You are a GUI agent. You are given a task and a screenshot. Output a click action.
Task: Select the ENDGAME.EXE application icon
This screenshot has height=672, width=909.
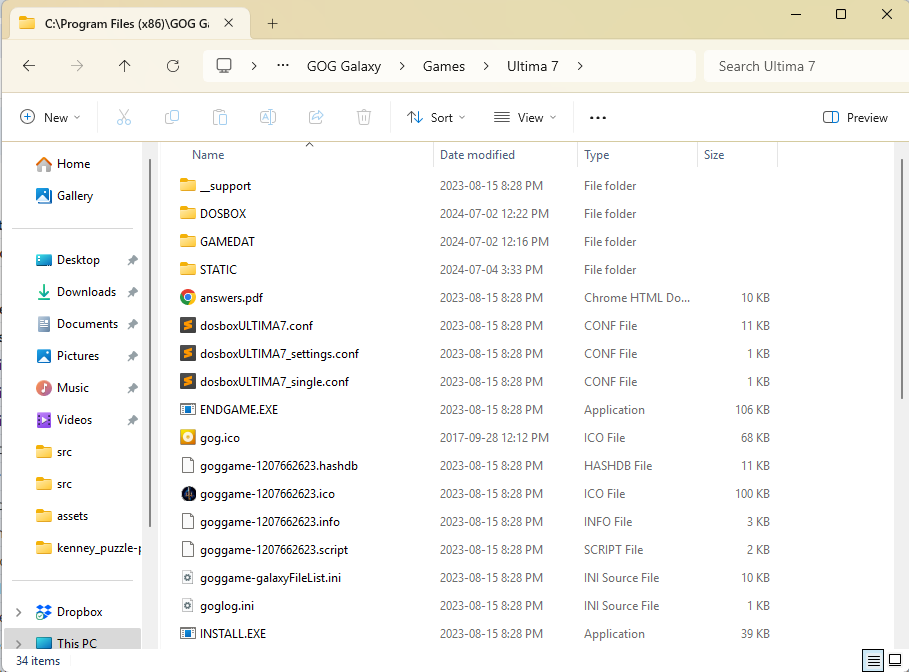[187, 409]
